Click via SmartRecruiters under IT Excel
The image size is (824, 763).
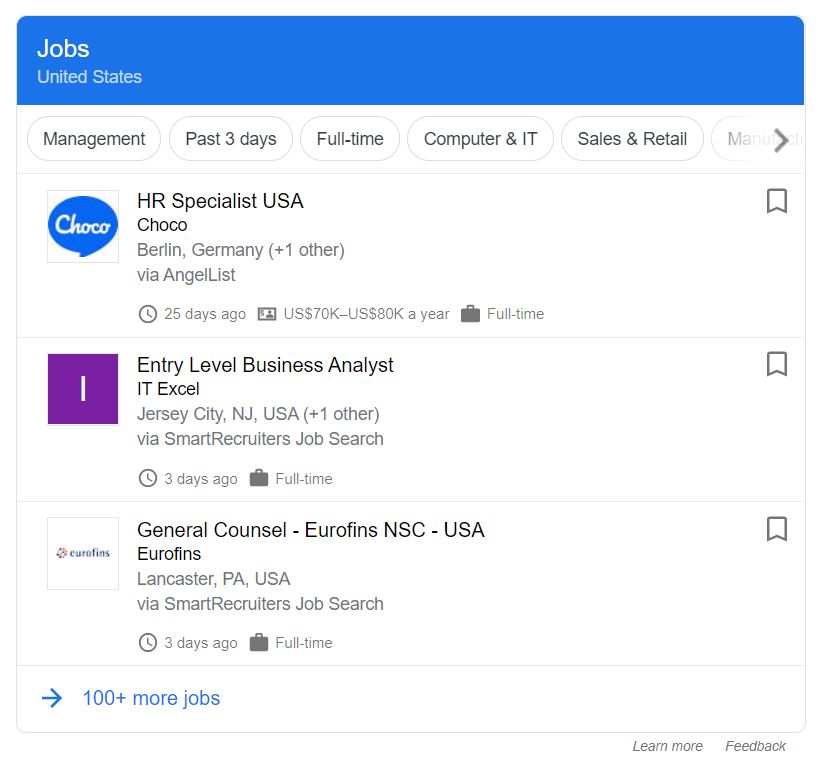(x=260, y=439)
